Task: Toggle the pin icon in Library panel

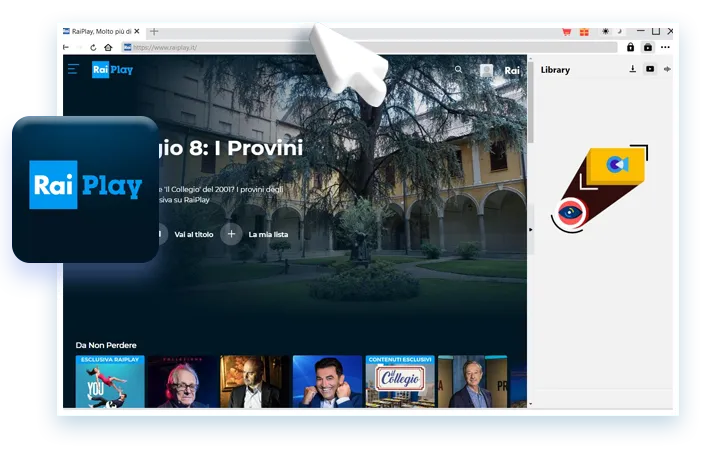Action: tap(667, 69)
